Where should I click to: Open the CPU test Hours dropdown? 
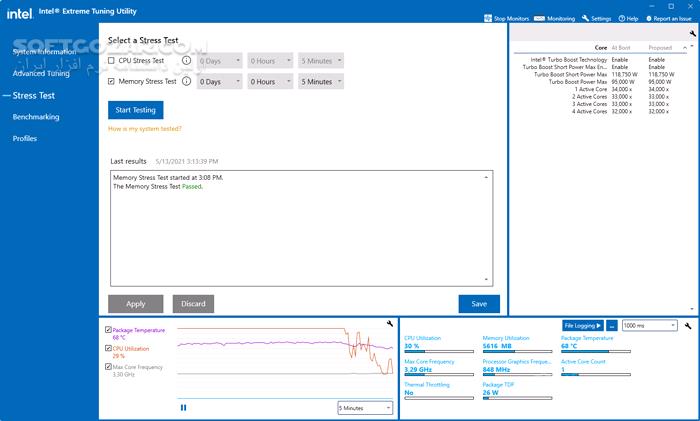pos(271,61)
